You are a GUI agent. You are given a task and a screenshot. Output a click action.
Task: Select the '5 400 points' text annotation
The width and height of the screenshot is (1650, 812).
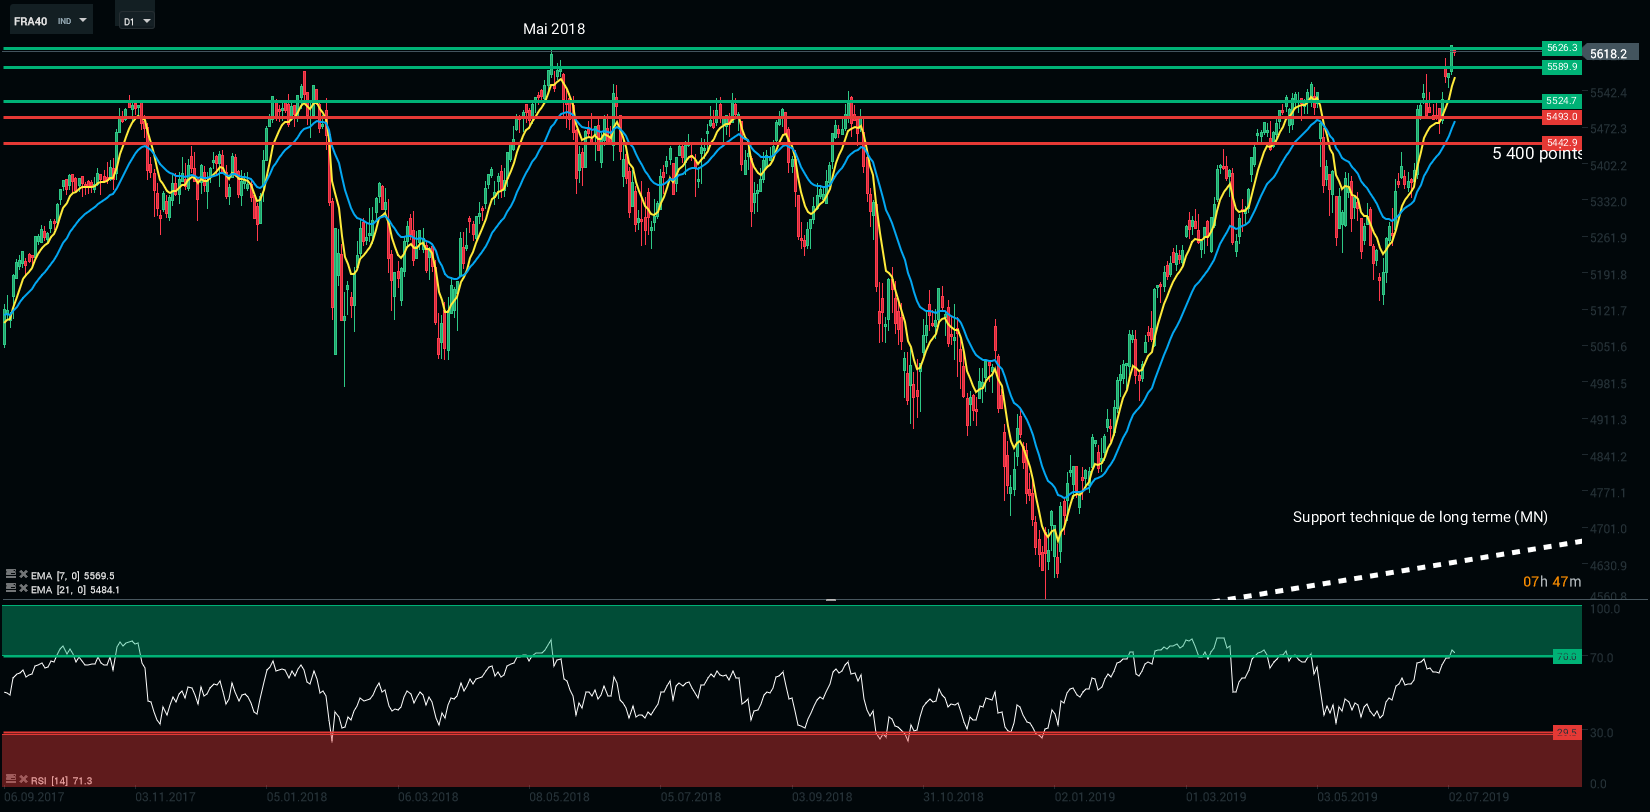click(1537, 153)
